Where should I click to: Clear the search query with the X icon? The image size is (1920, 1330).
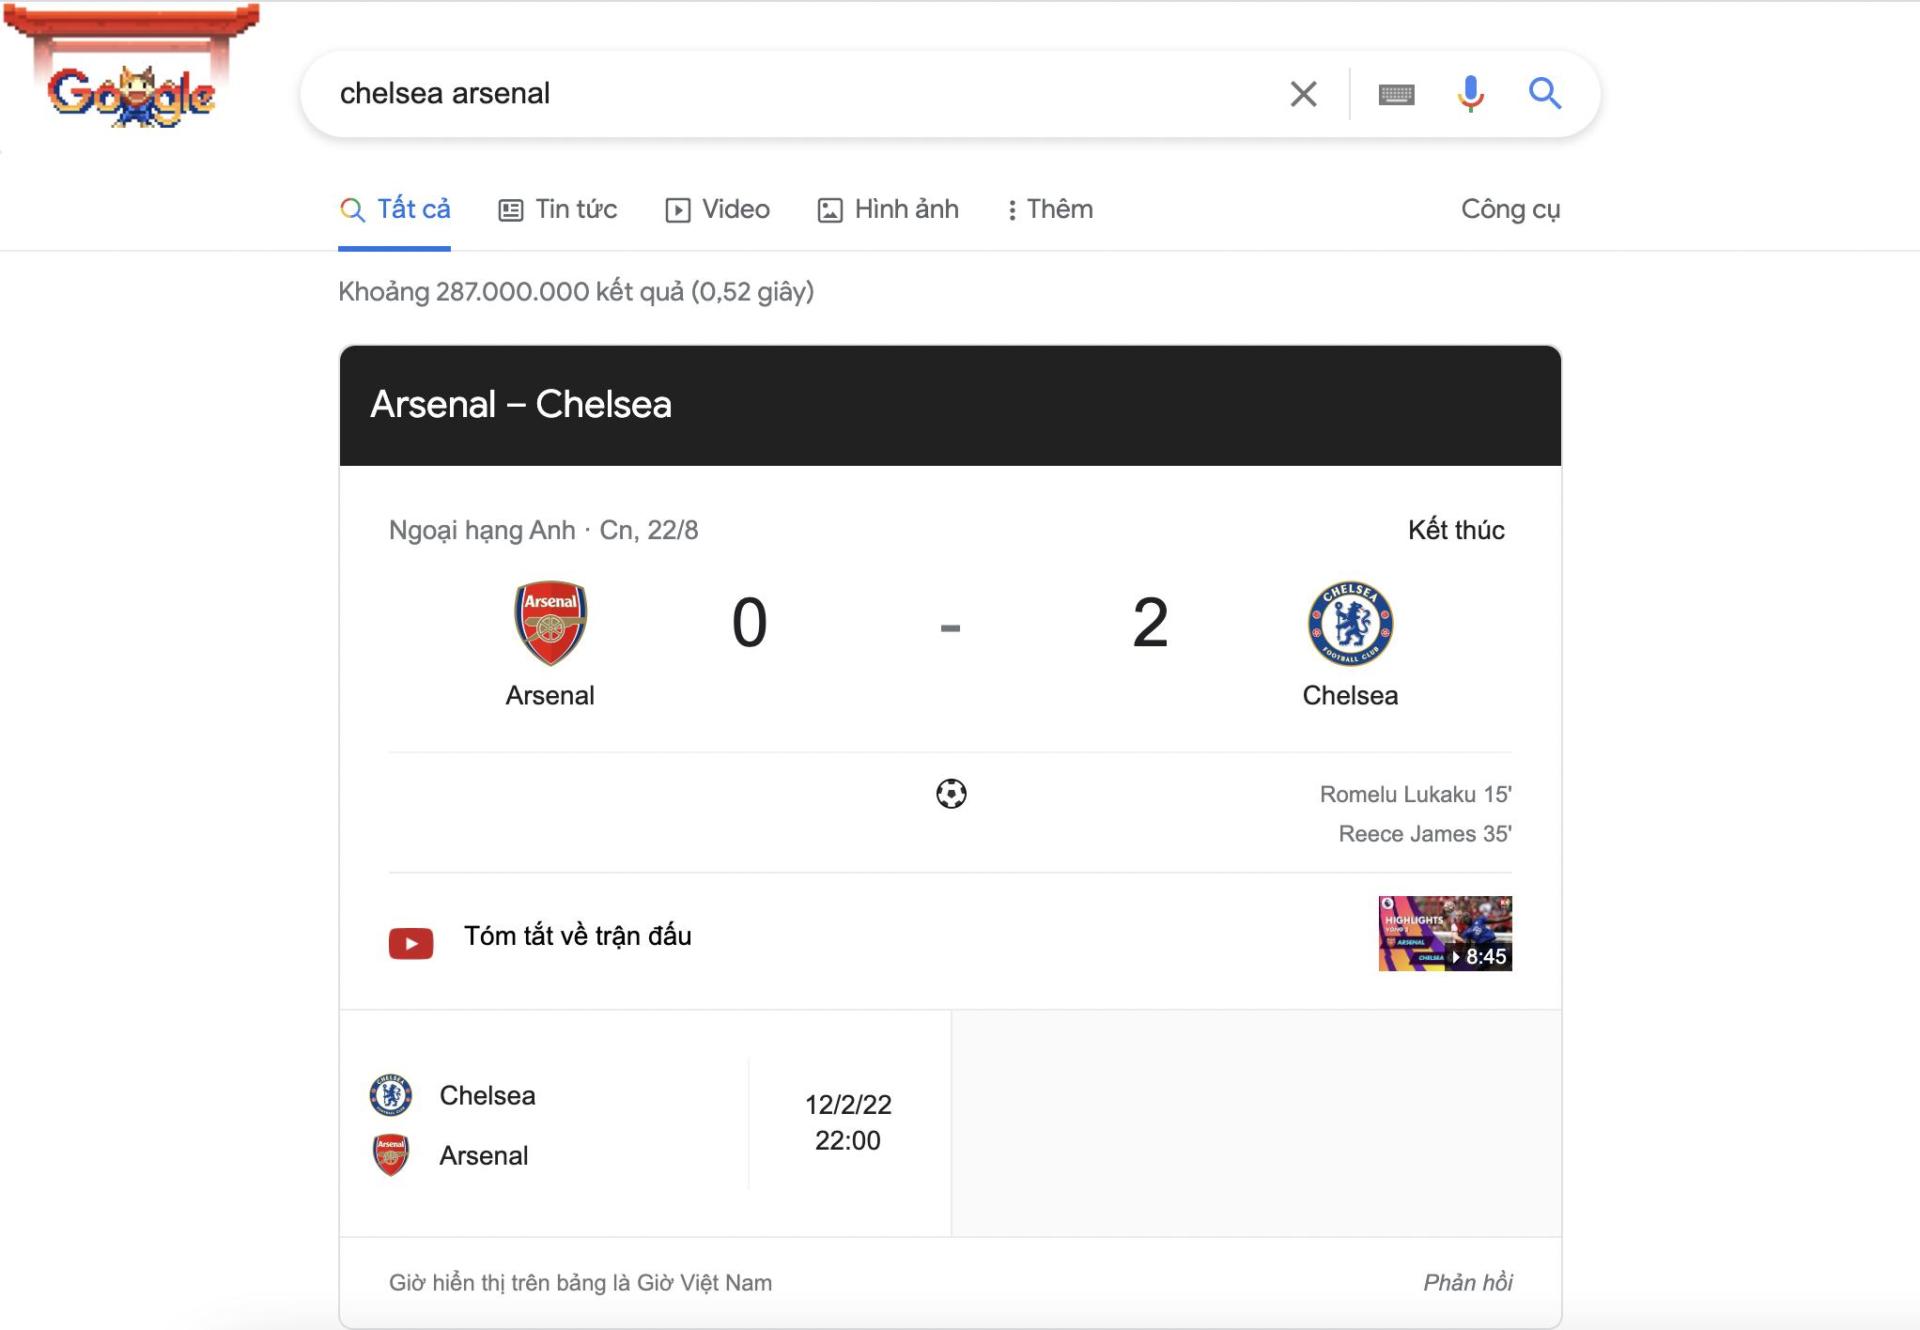click(1303, 94)
